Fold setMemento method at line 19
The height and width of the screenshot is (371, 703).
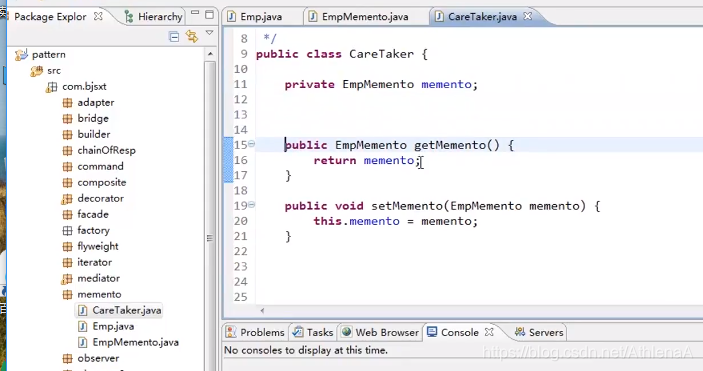click(x=252, y=205)
